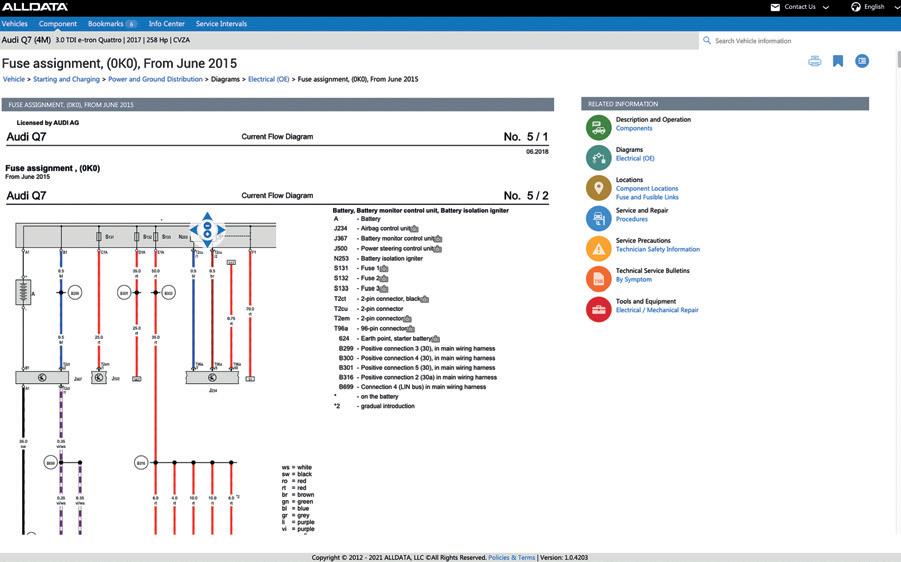Screen dimensions: 901x562
Task: Click the brown Locations pin icon
Action: coord(598,188)
